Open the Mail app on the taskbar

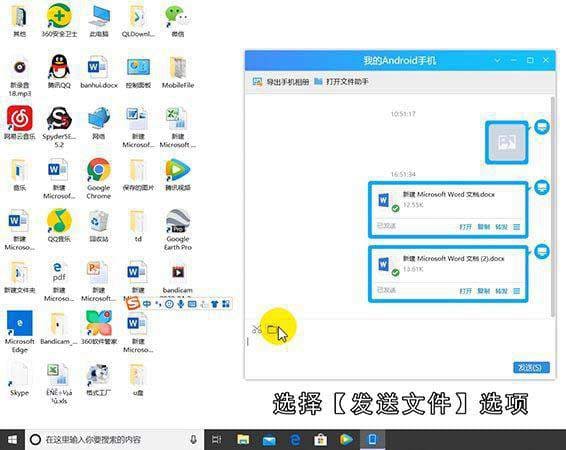pyautogui.click(x=269, y=440)
